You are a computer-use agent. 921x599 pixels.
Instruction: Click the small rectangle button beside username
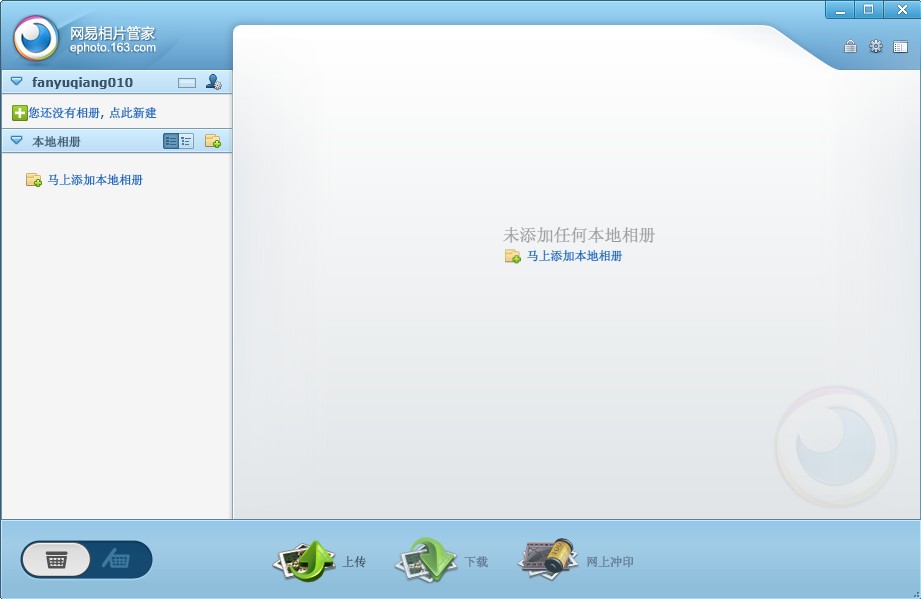(x=187, y=82)
